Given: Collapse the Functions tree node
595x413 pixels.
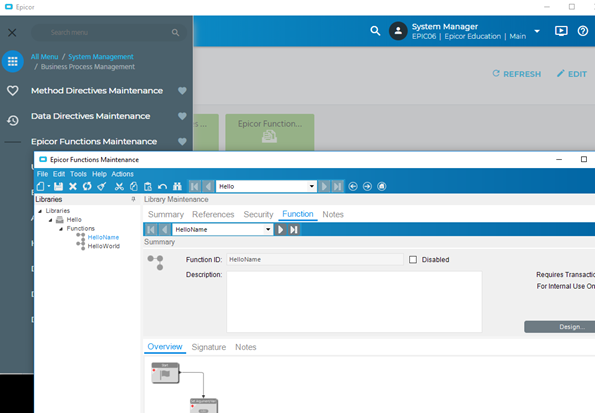Looking at the screenshot, I should tap(61, 229).
